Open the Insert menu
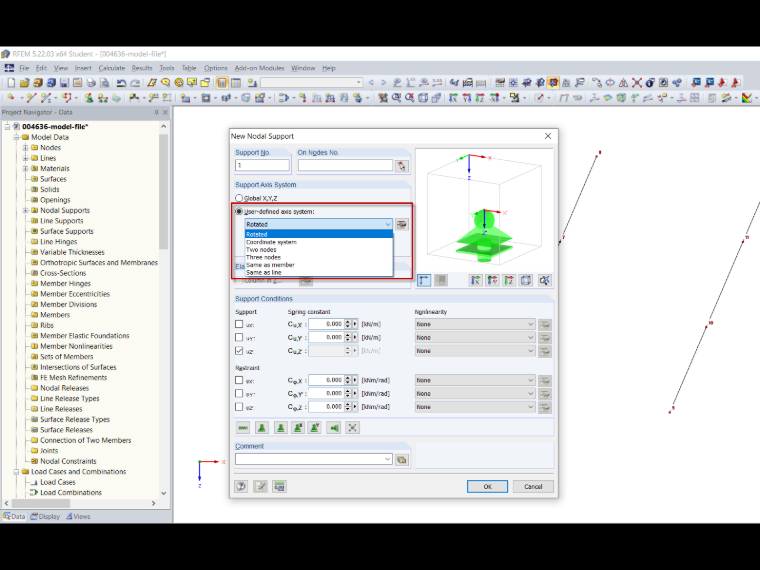The width and height of the screenshot is (760, 570). click(x=83, y=68)
